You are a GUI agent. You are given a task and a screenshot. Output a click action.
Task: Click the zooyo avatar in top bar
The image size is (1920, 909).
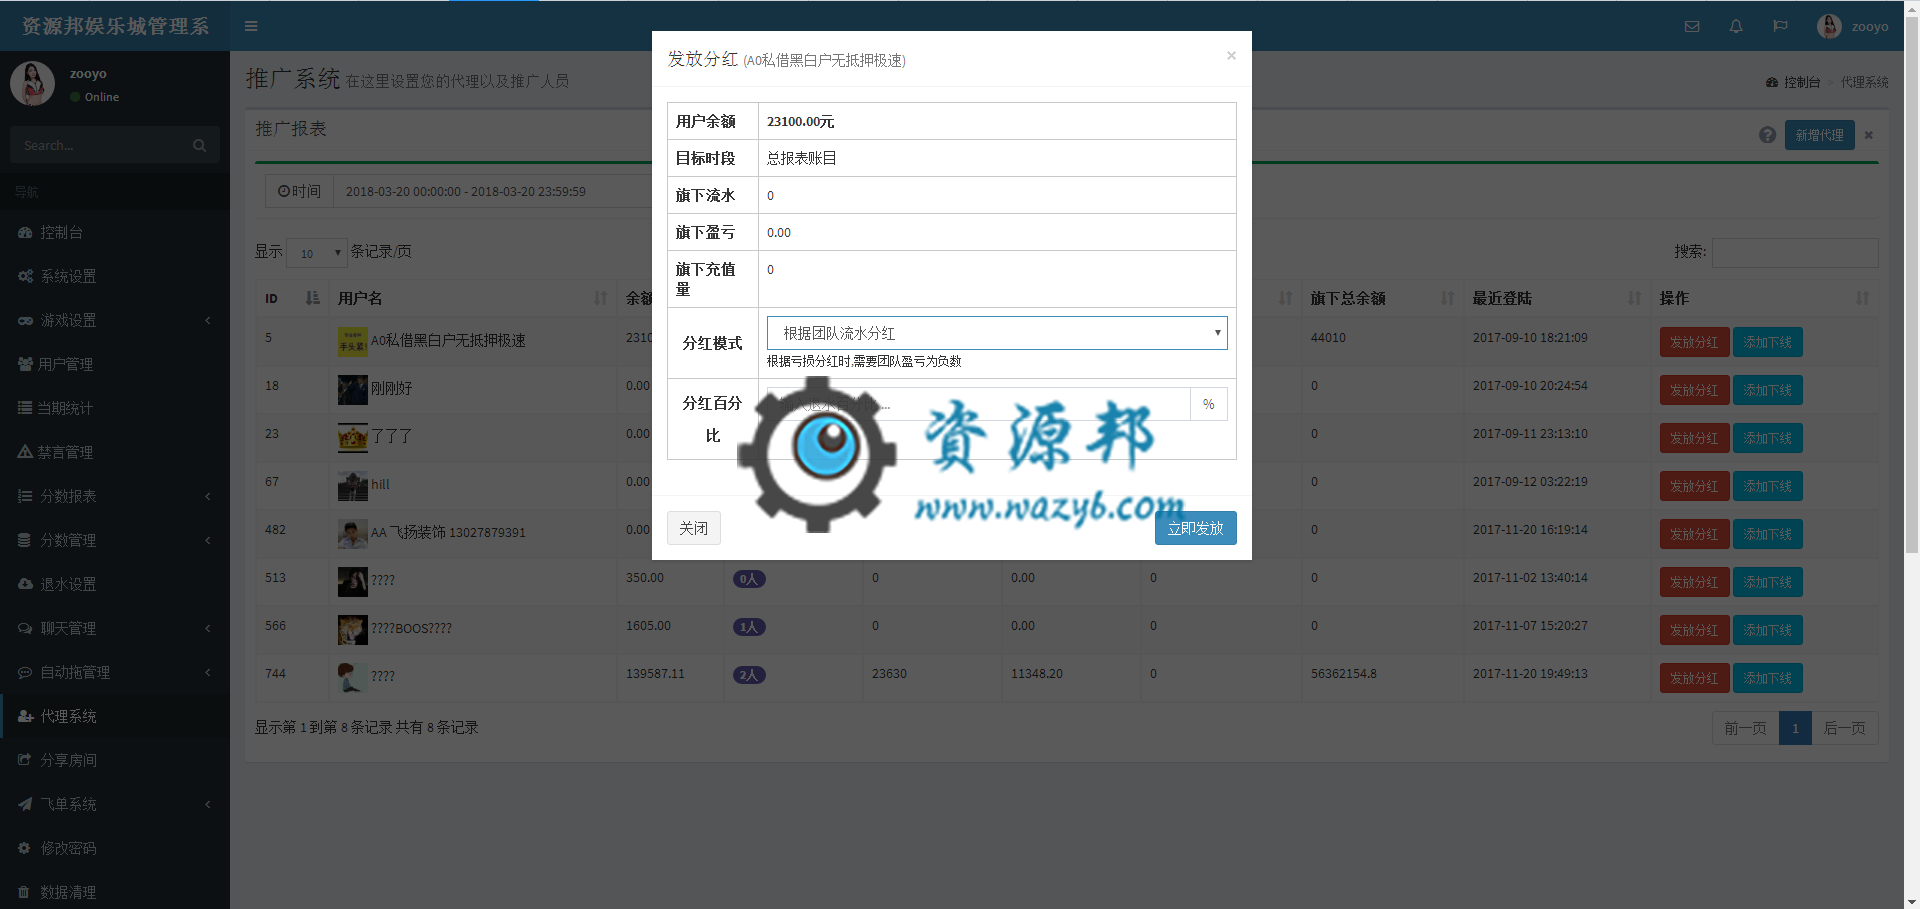(1829, 26)
